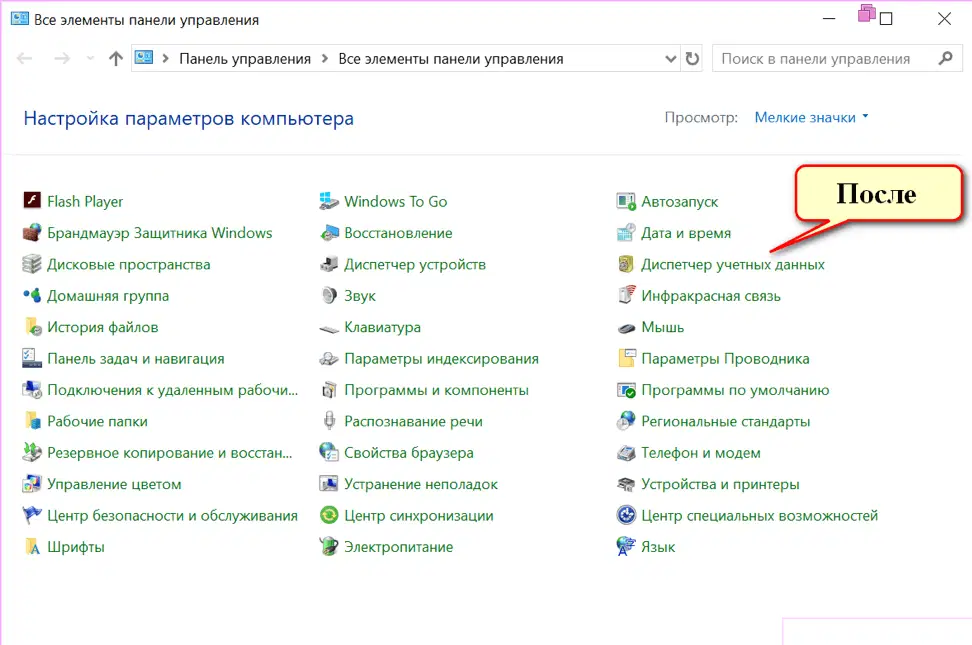Open the Восстановление icon
Screen dimensions: 972x645
(x=329, y=233)
